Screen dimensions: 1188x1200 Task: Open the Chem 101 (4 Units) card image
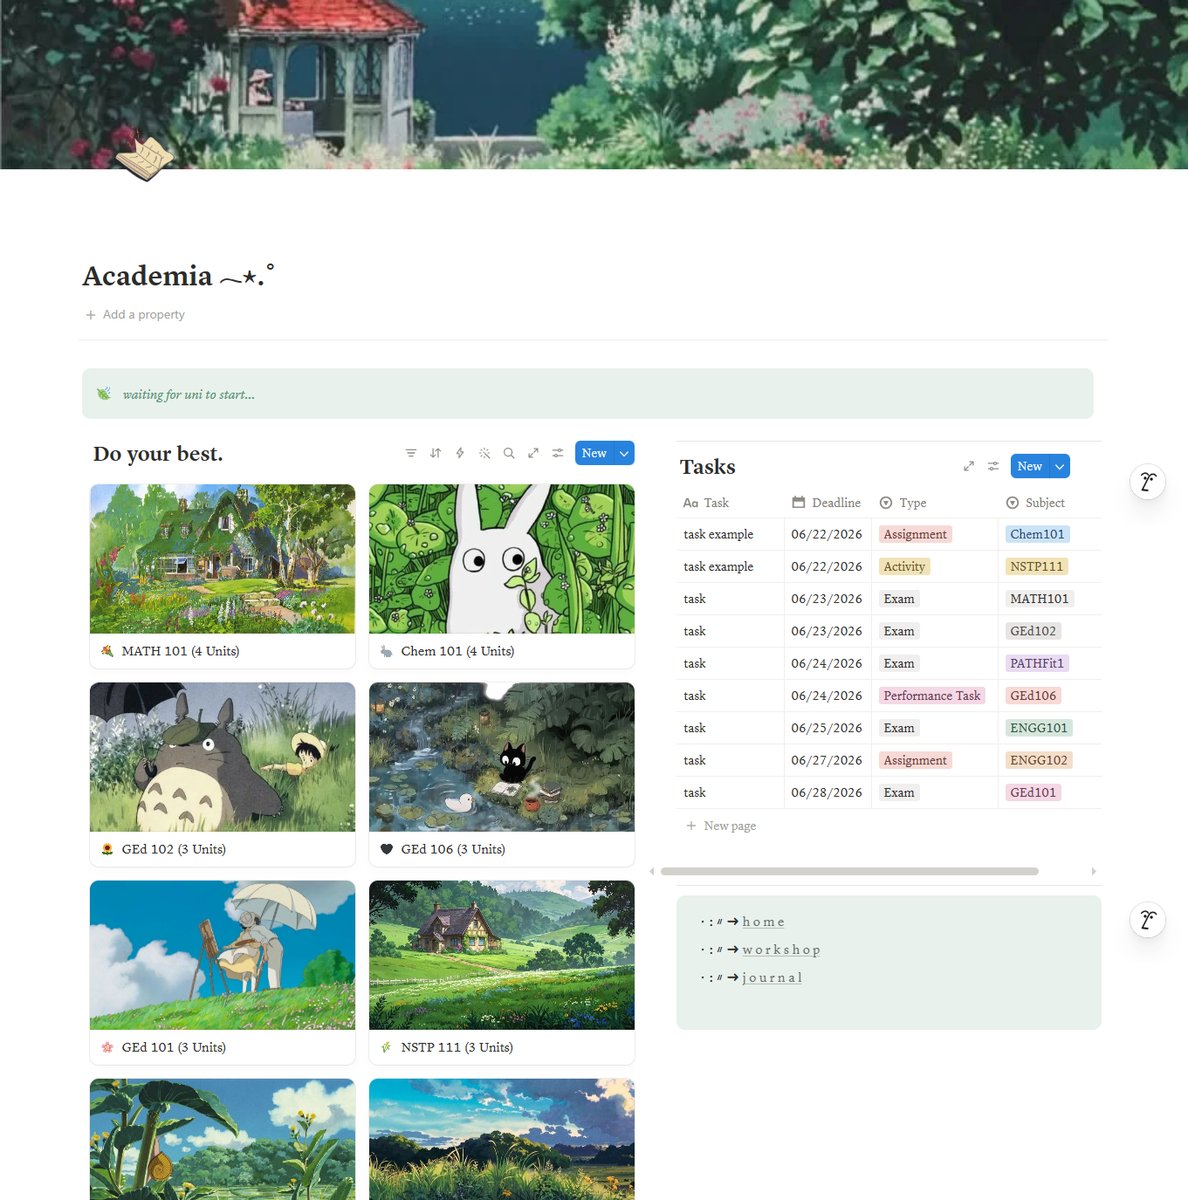pos(502,559)
